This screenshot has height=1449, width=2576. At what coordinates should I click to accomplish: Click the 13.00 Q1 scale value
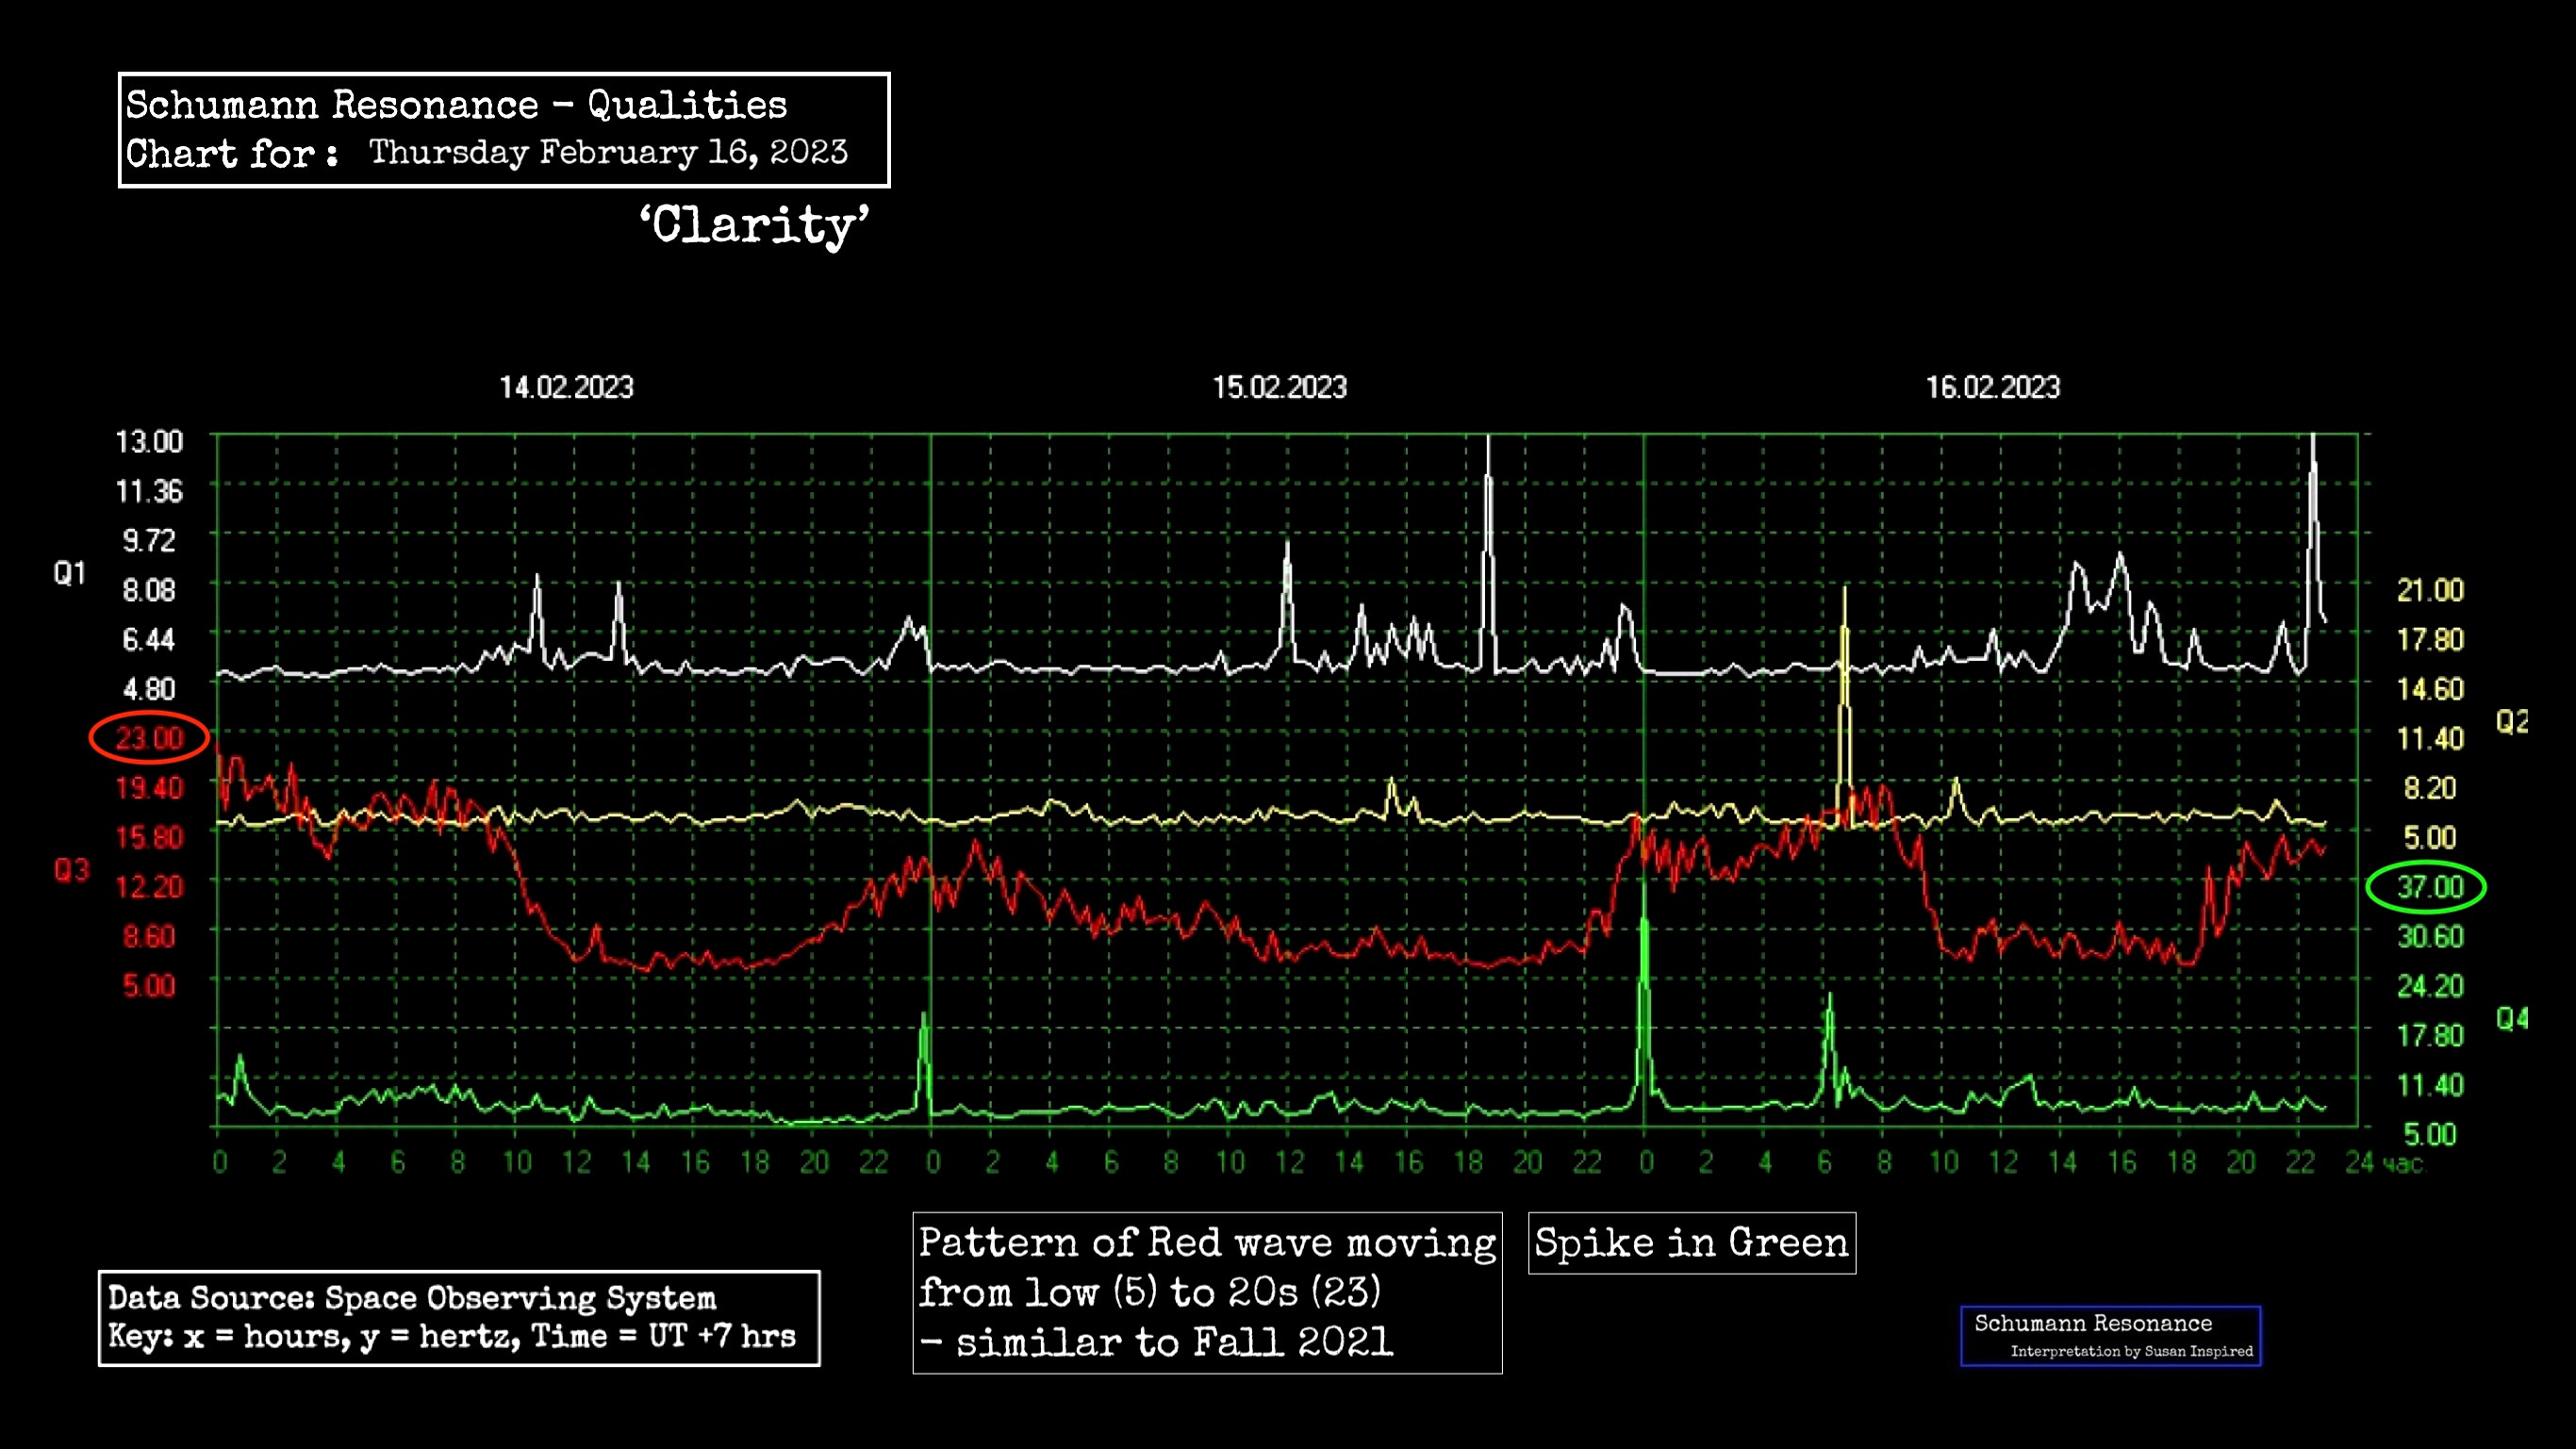(x=149, y=442)
